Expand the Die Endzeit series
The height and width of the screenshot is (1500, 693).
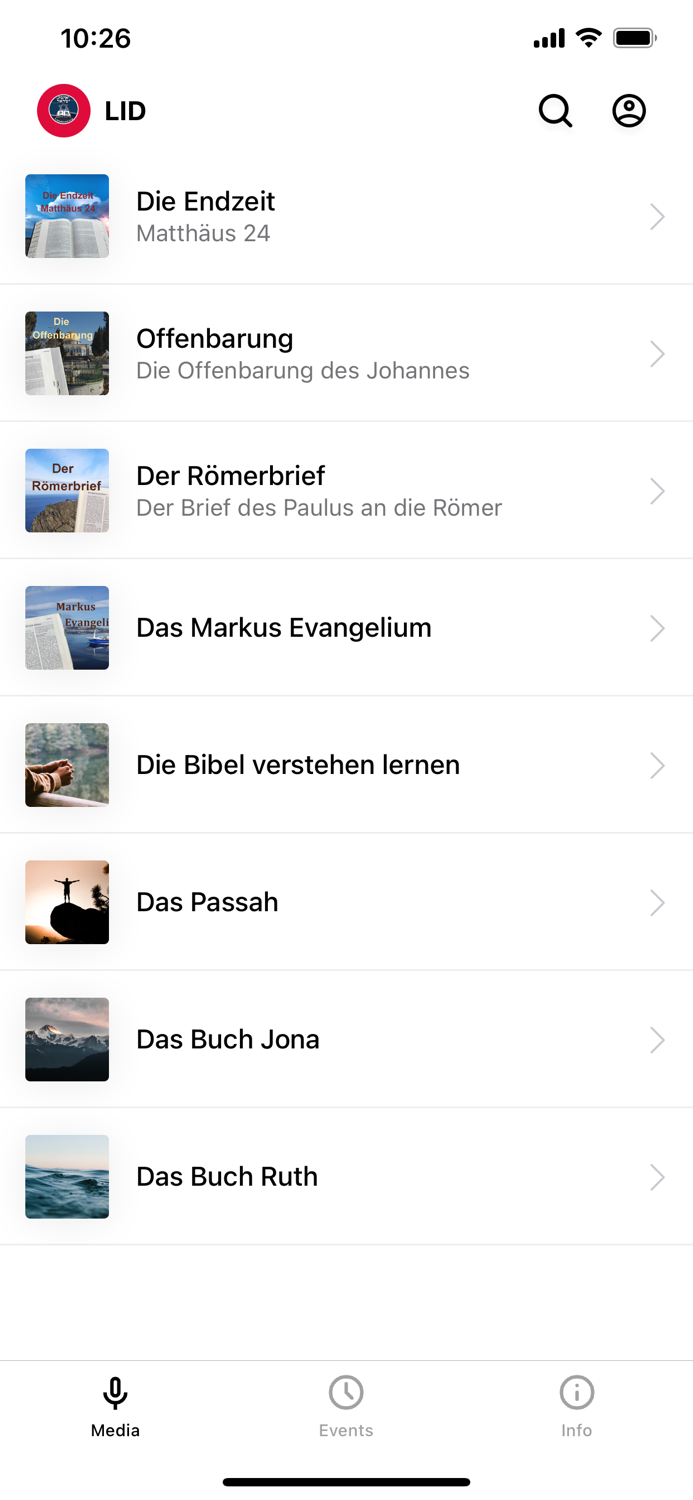657,216
